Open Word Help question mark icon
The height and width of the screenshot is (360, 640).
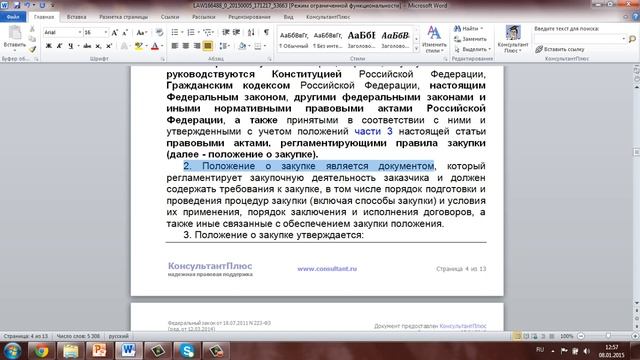[x=635, y=17]
